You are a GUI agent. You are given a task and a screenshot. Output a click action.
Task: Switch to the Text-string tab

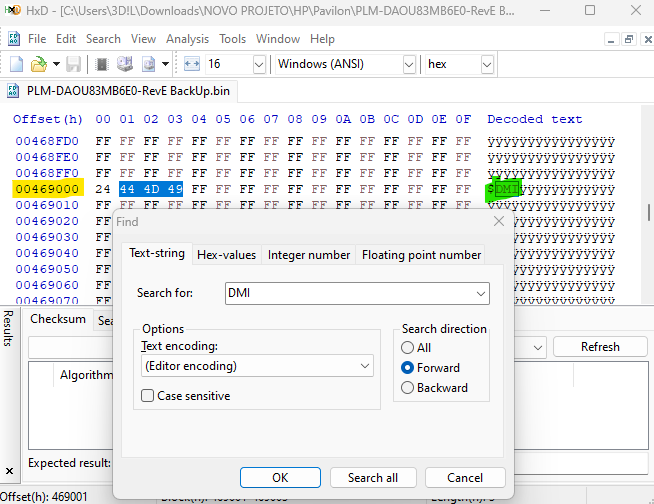pos(157,253)
